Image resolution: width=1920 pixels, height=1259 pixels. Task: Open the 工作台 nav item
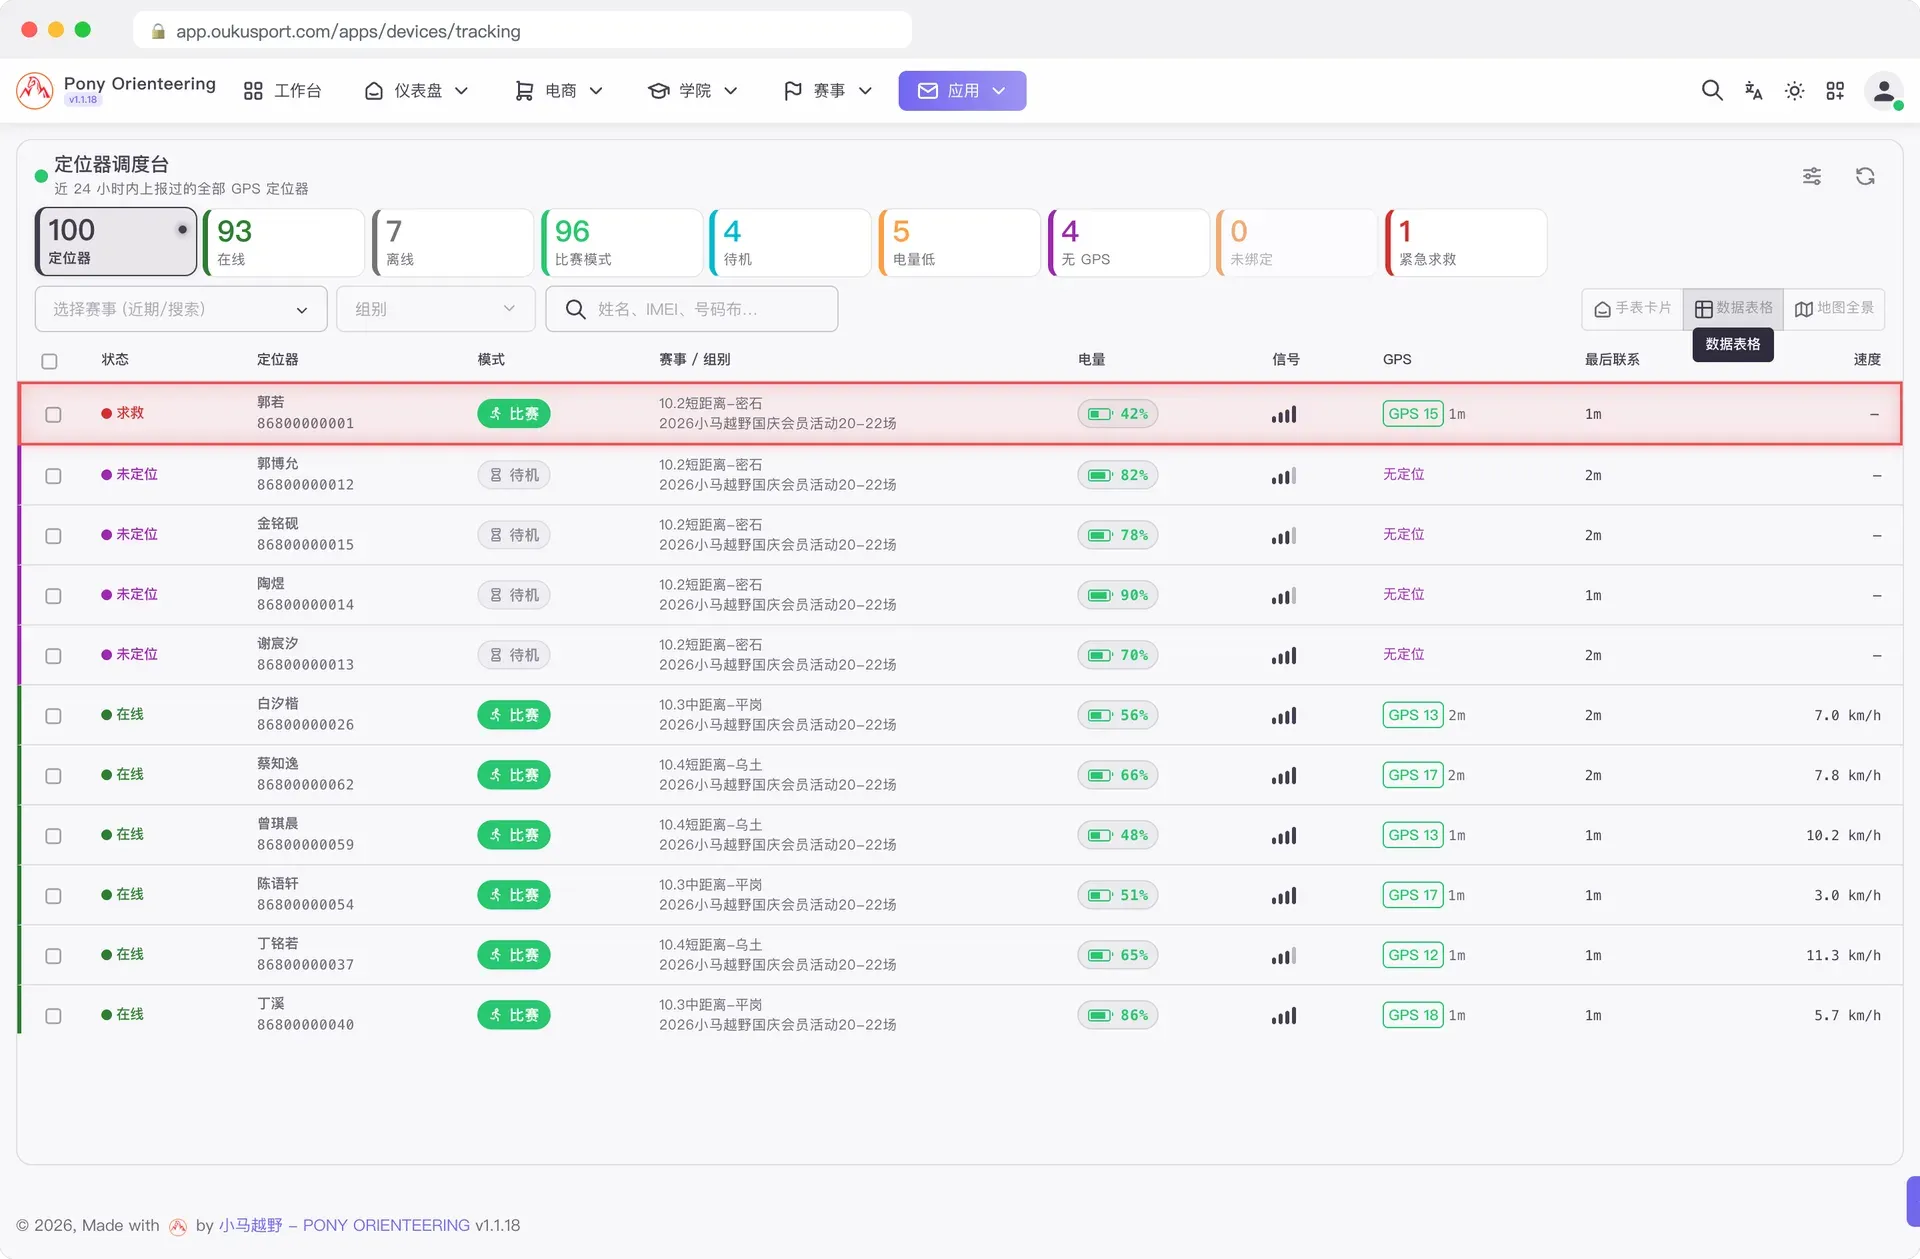[282, 91]
